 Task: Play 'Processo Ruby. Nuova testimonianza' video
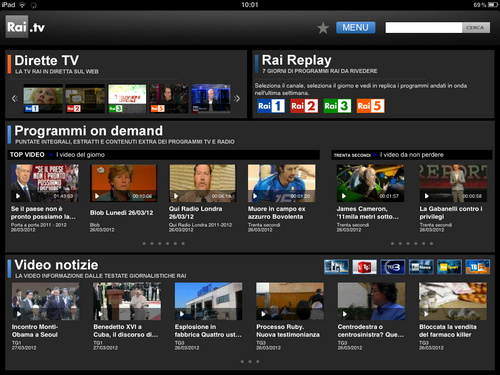click(290, 301)
